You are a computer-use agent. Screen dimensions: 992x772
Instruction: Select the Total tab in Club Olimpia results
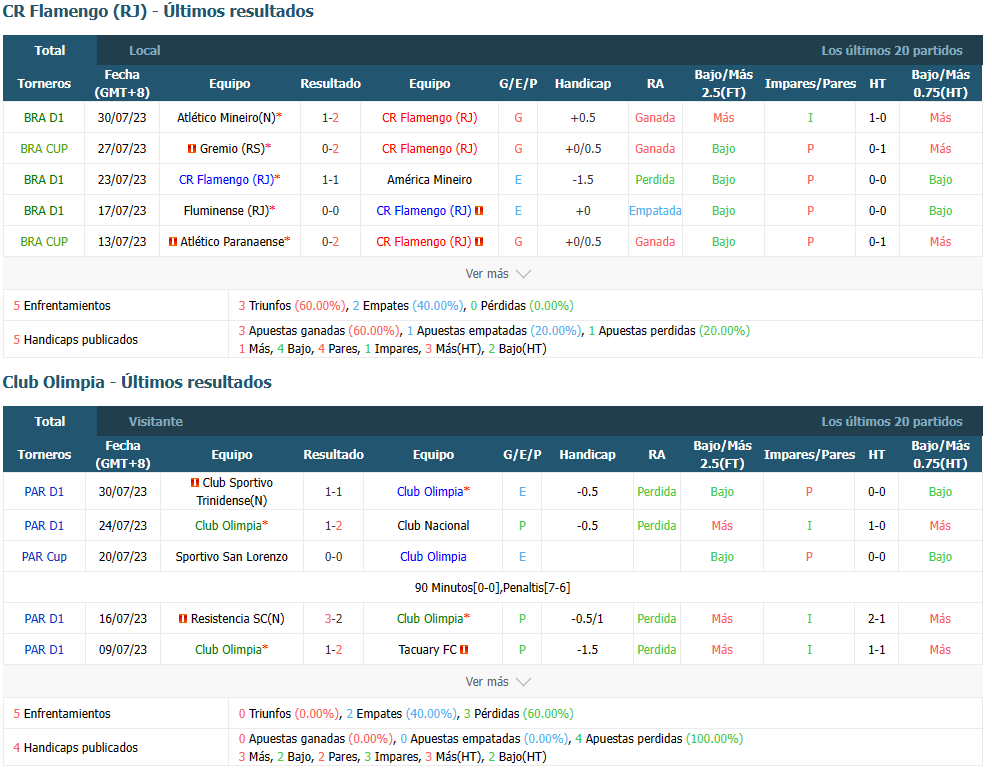pos(49,421)
